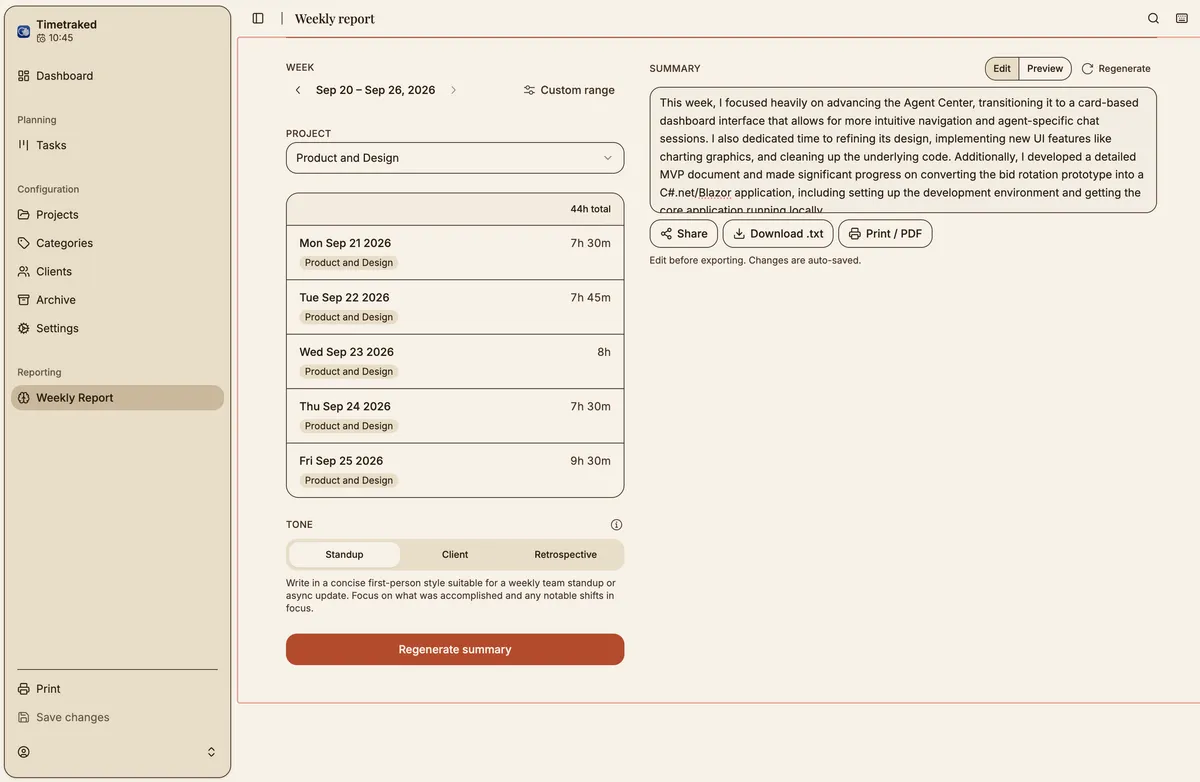This screenshot has height=782, width=1200.
Task: Toggle the sidebar panel icon
Action: point(258,18)
